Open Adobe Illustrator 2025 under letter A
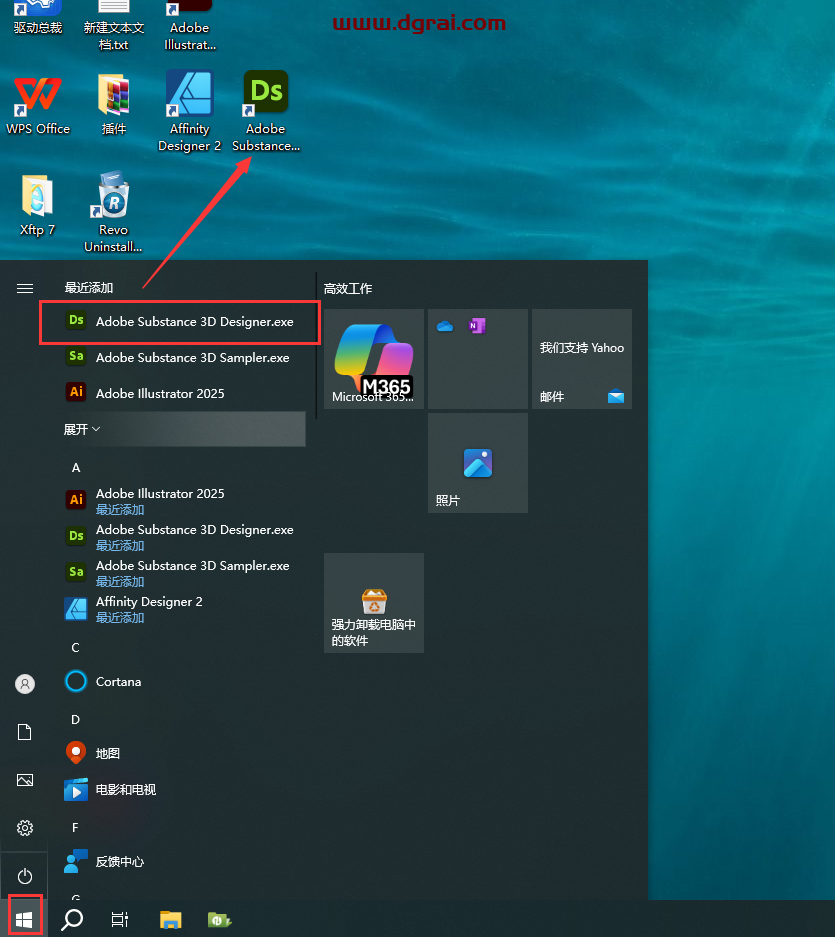Viewport: 835px width, 937px height. [183, 500]
